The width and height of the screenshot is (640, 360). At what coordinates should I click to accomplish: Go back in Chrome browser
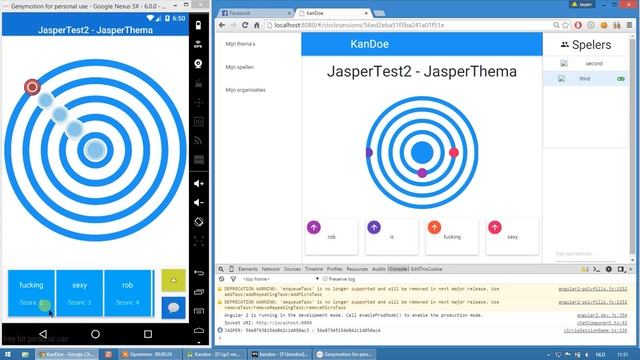click(x=222, y=25)
